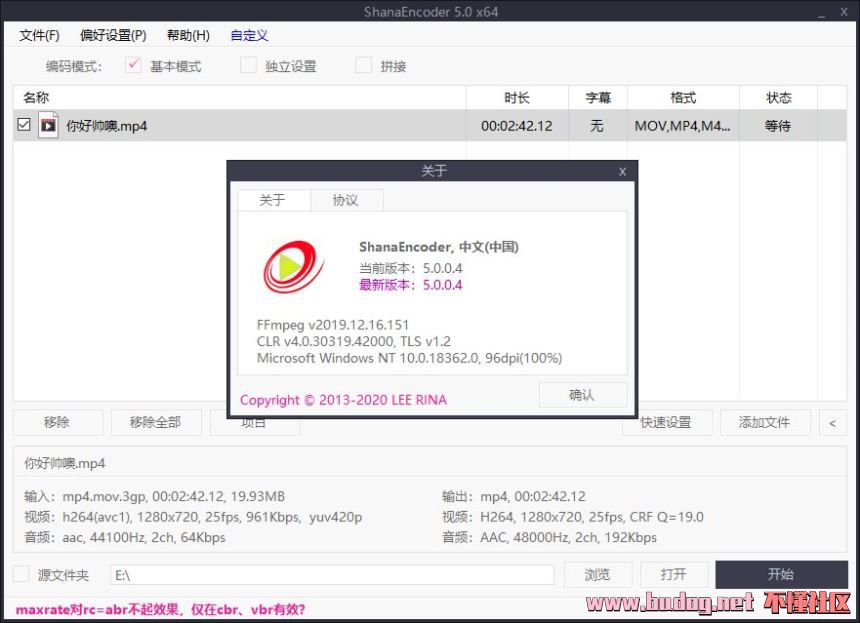Switch to the 协议 tab
Viewport: 860px width, 623px height.
pyautogui.click(x=346, y=200)
